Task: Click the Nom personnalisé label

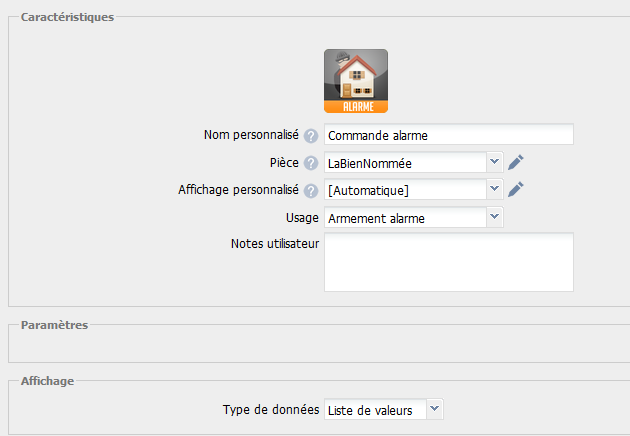Action: (x=251, y=135)
